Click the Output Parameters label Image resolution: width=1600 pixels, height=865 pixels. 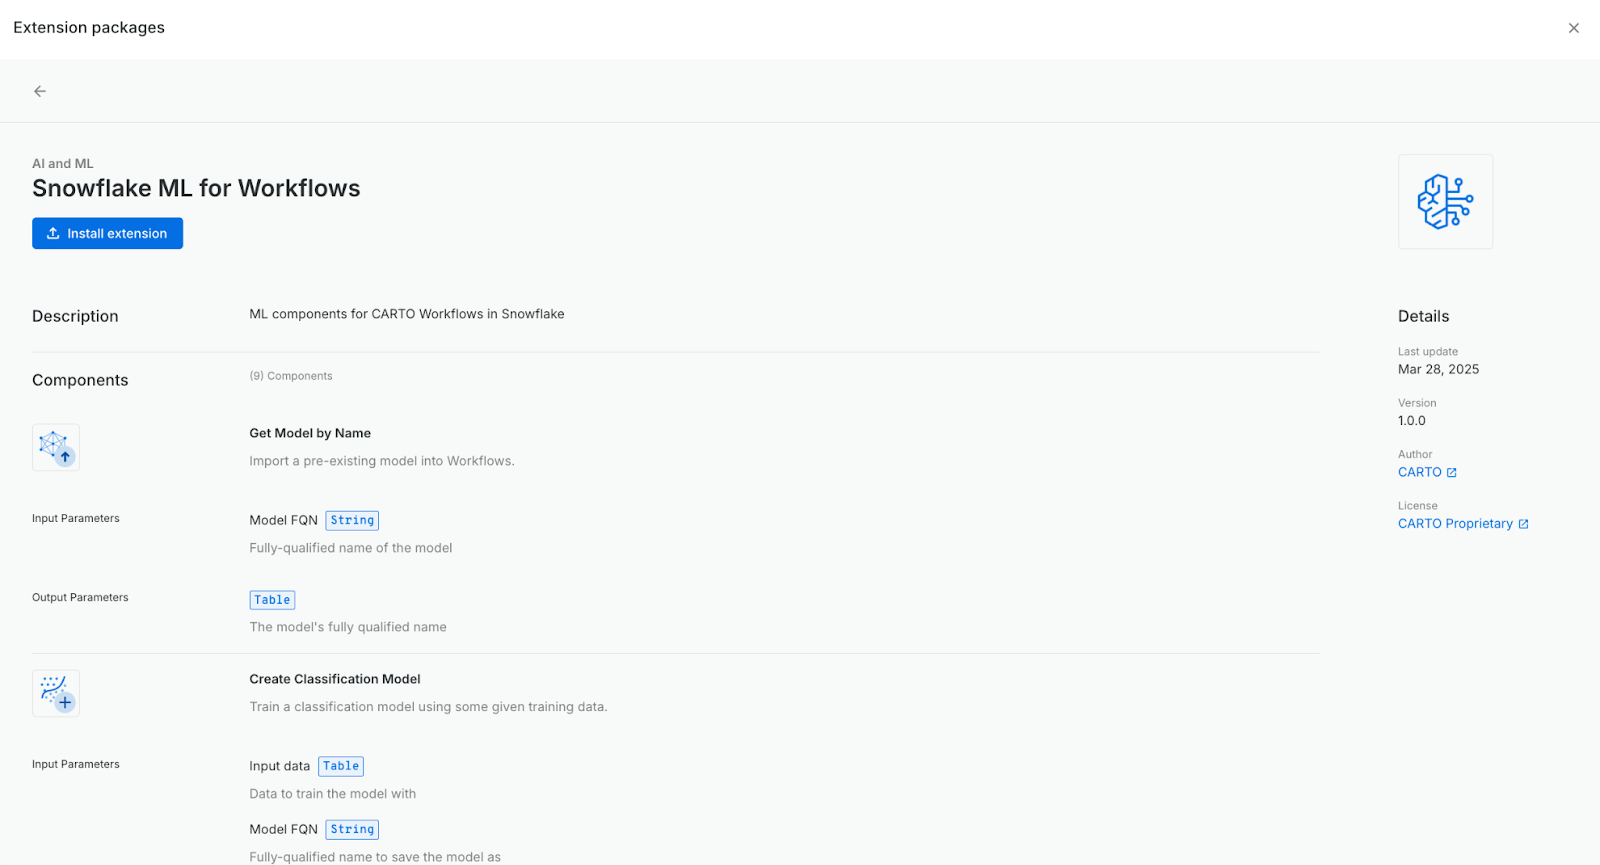coord(80,597)
